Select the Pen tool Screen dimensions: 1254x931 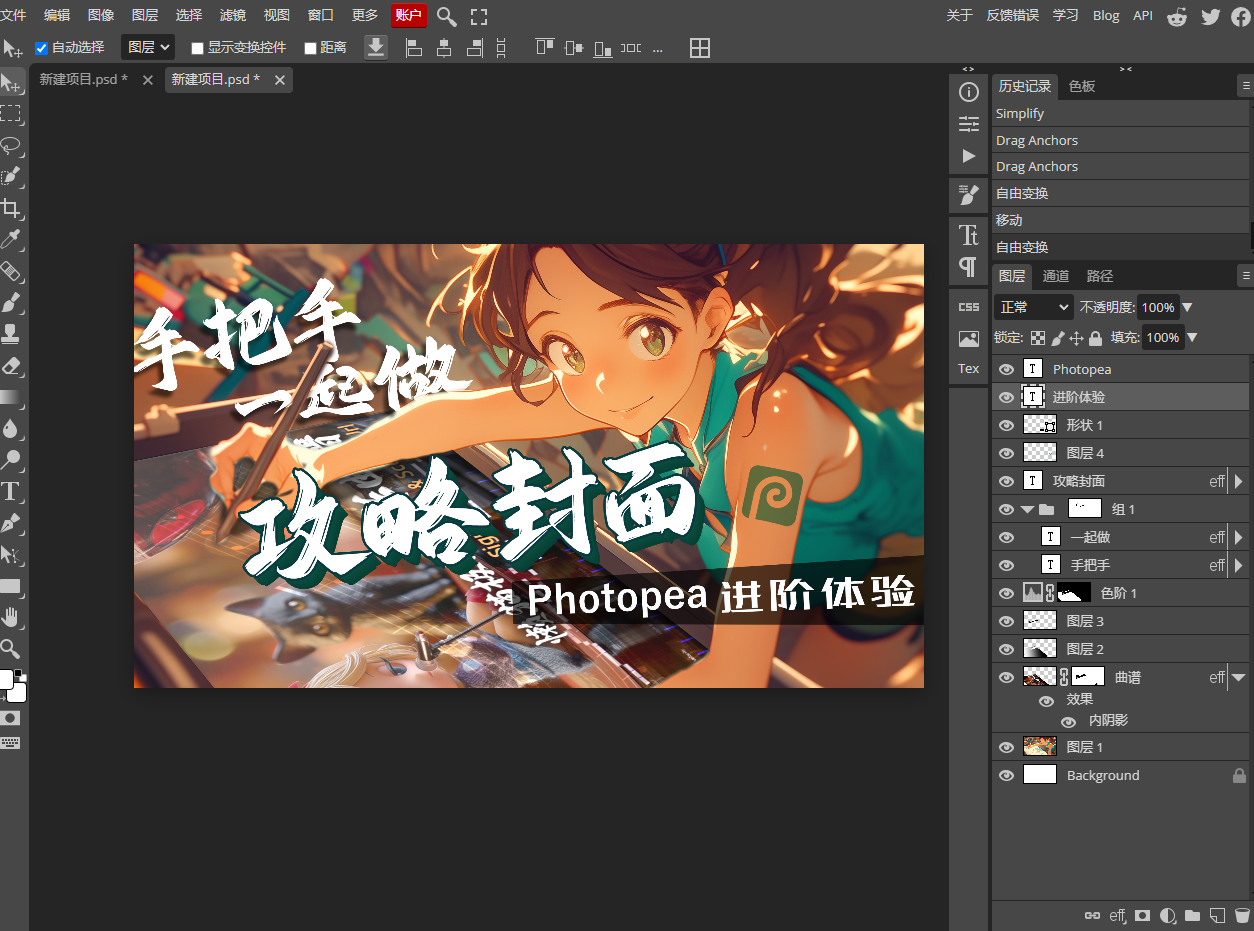[11, 522]
